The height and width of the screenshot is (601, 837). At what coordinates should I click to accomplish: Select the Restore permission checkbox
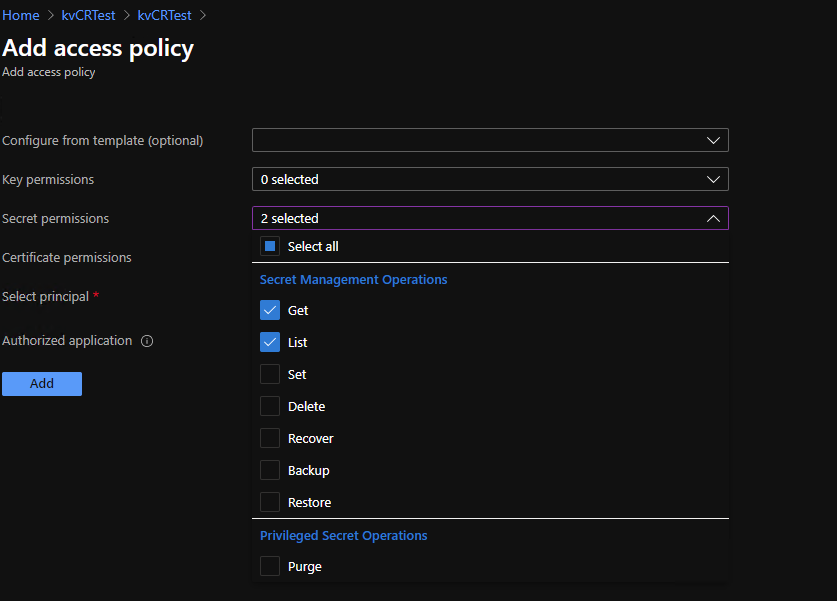pyautogui.click(x=270, y=502)
